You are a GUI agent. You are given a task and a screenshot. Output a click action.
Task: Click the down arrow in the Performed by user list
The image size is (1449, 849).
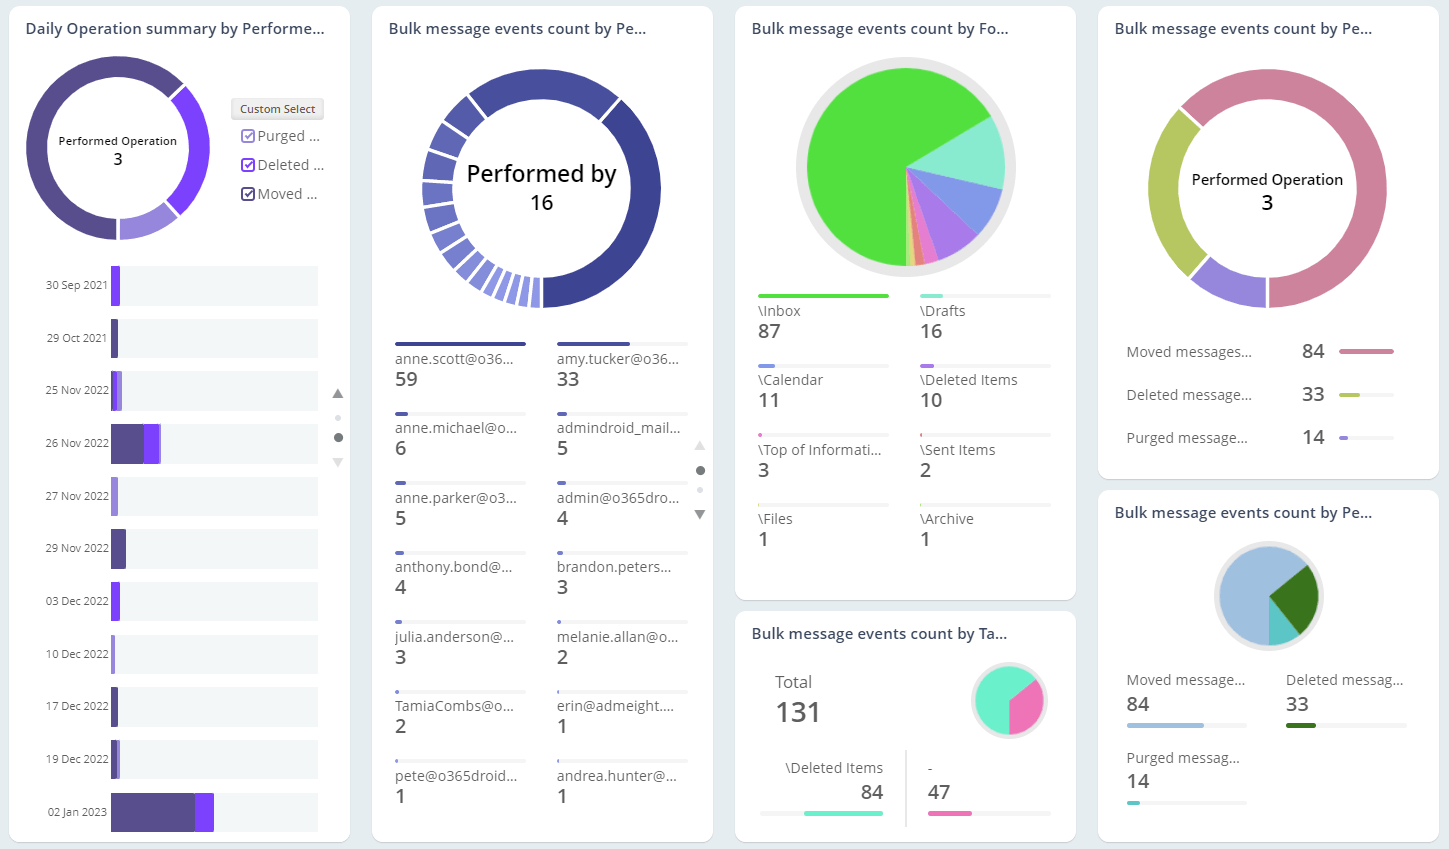tap(700, 514)
